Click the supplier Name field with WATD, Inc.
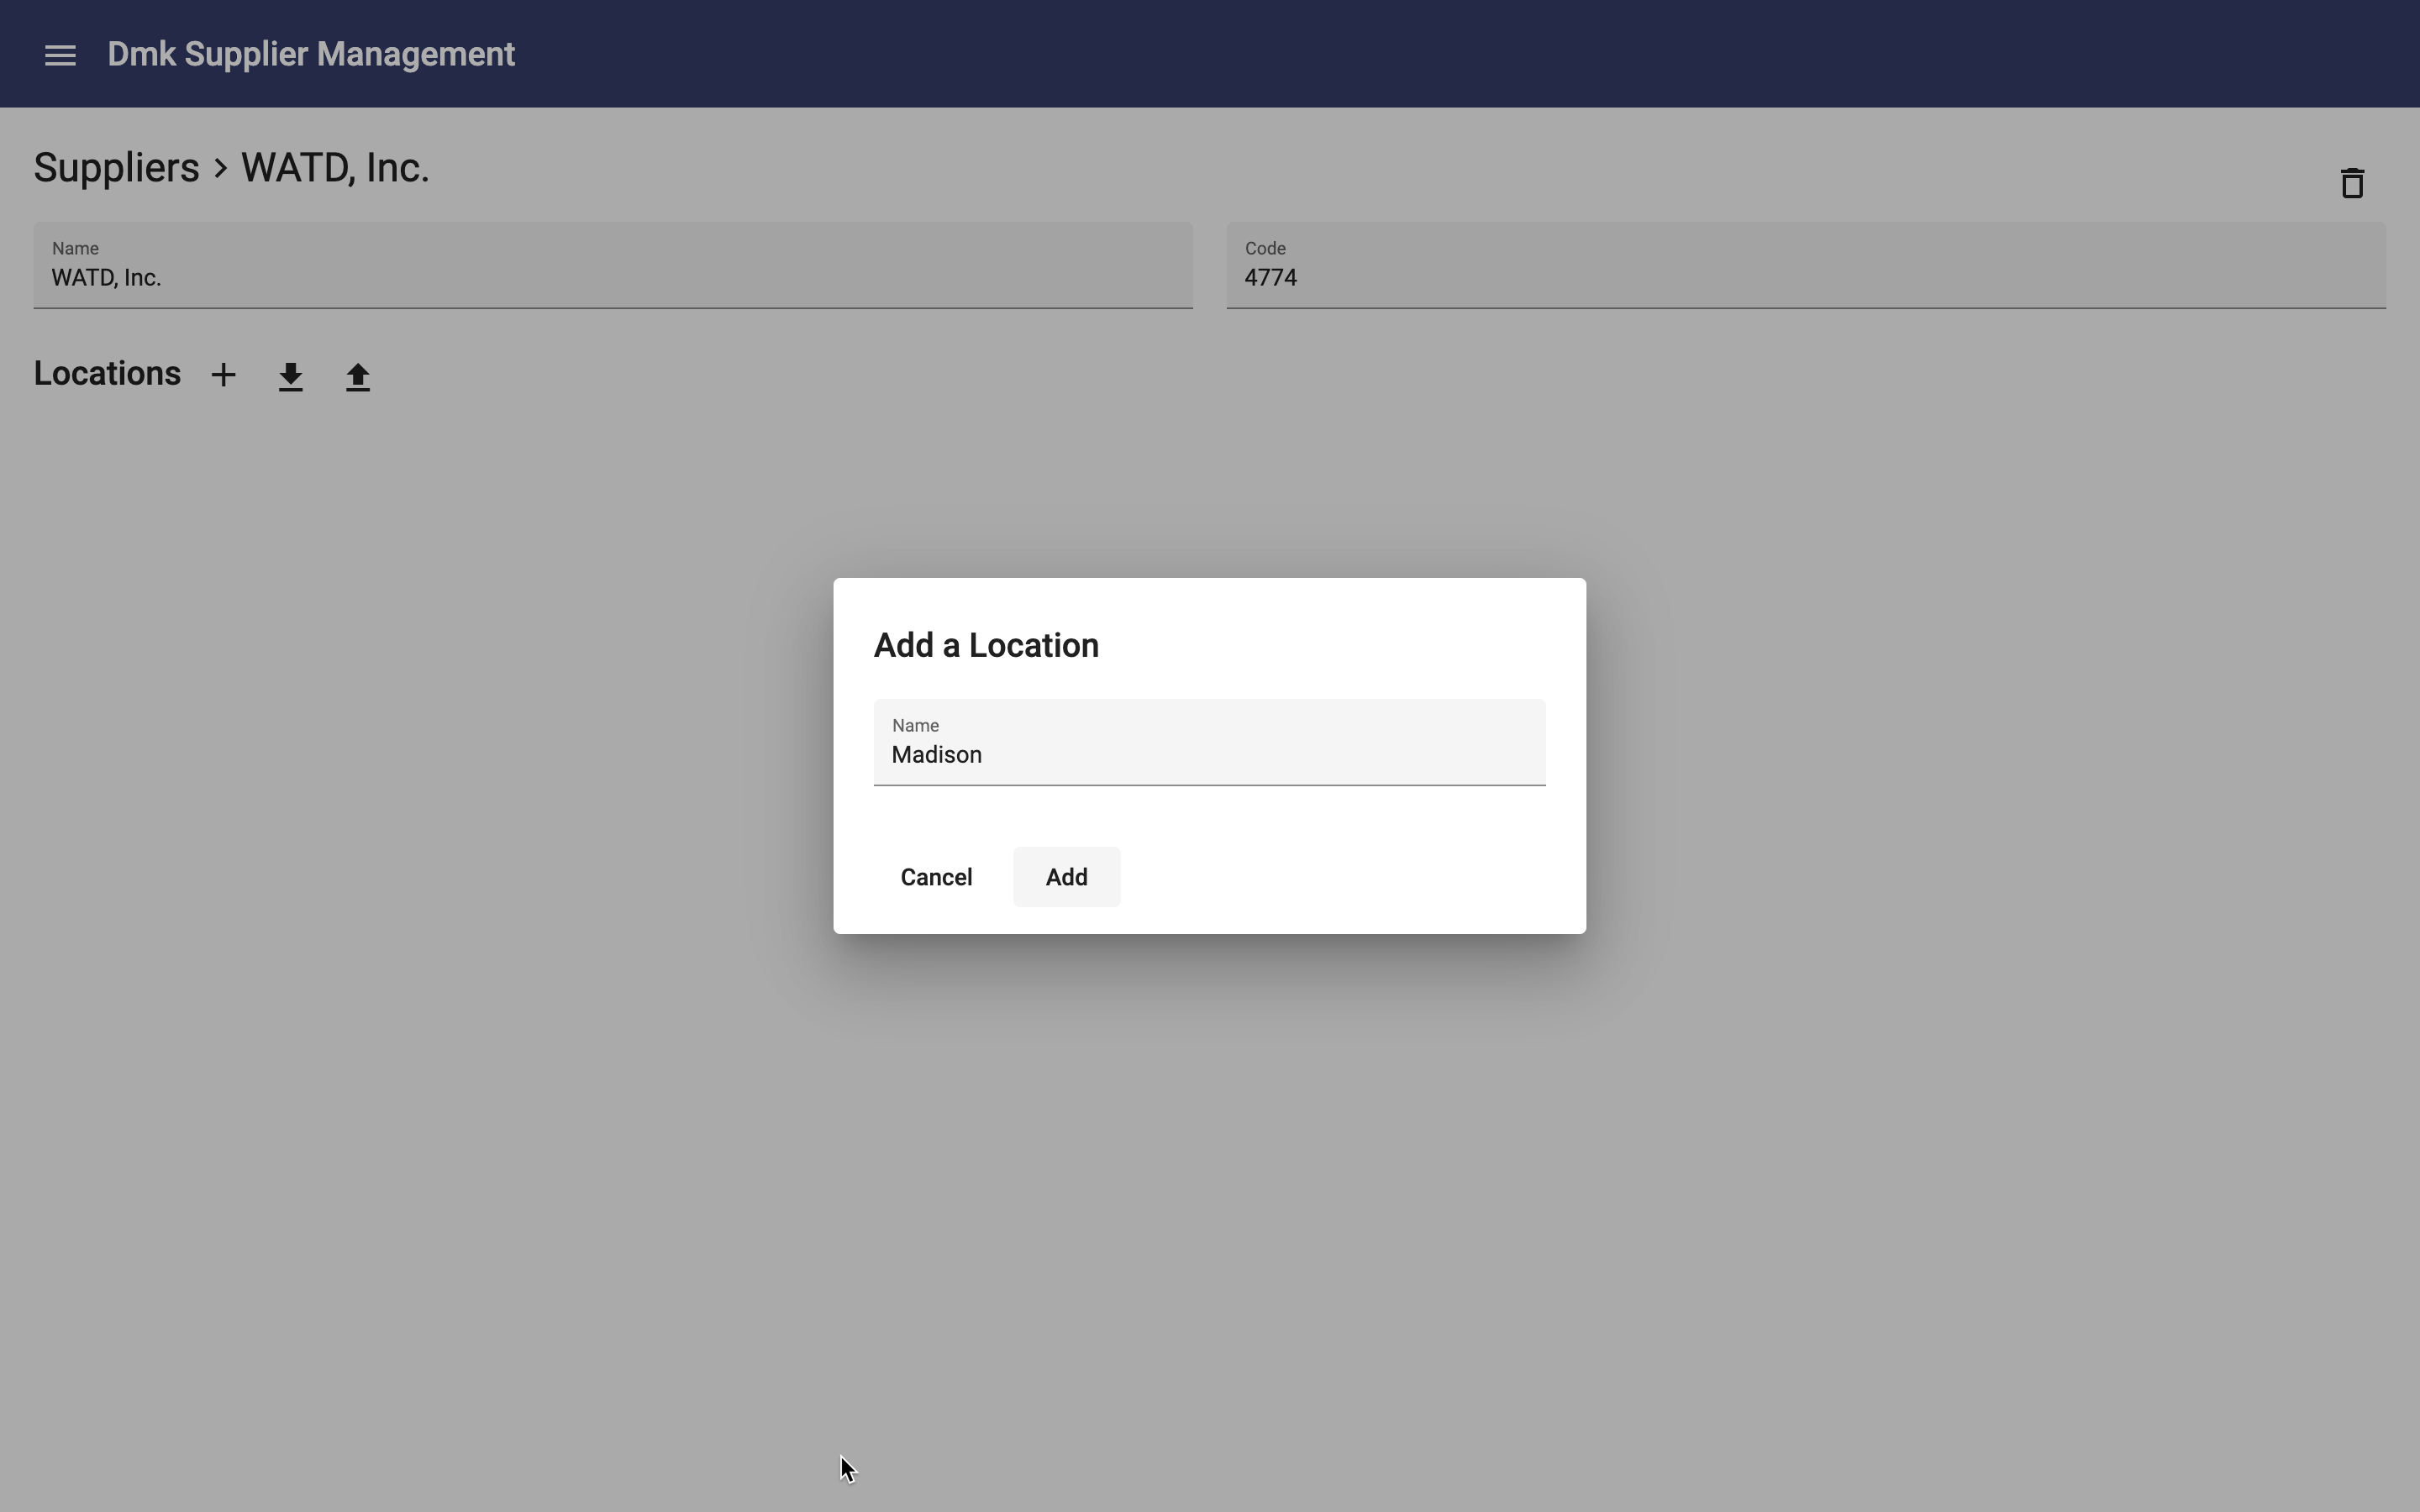This screenshot has height=1512, width=2420. pyautogui.click(x=613, y=265)
